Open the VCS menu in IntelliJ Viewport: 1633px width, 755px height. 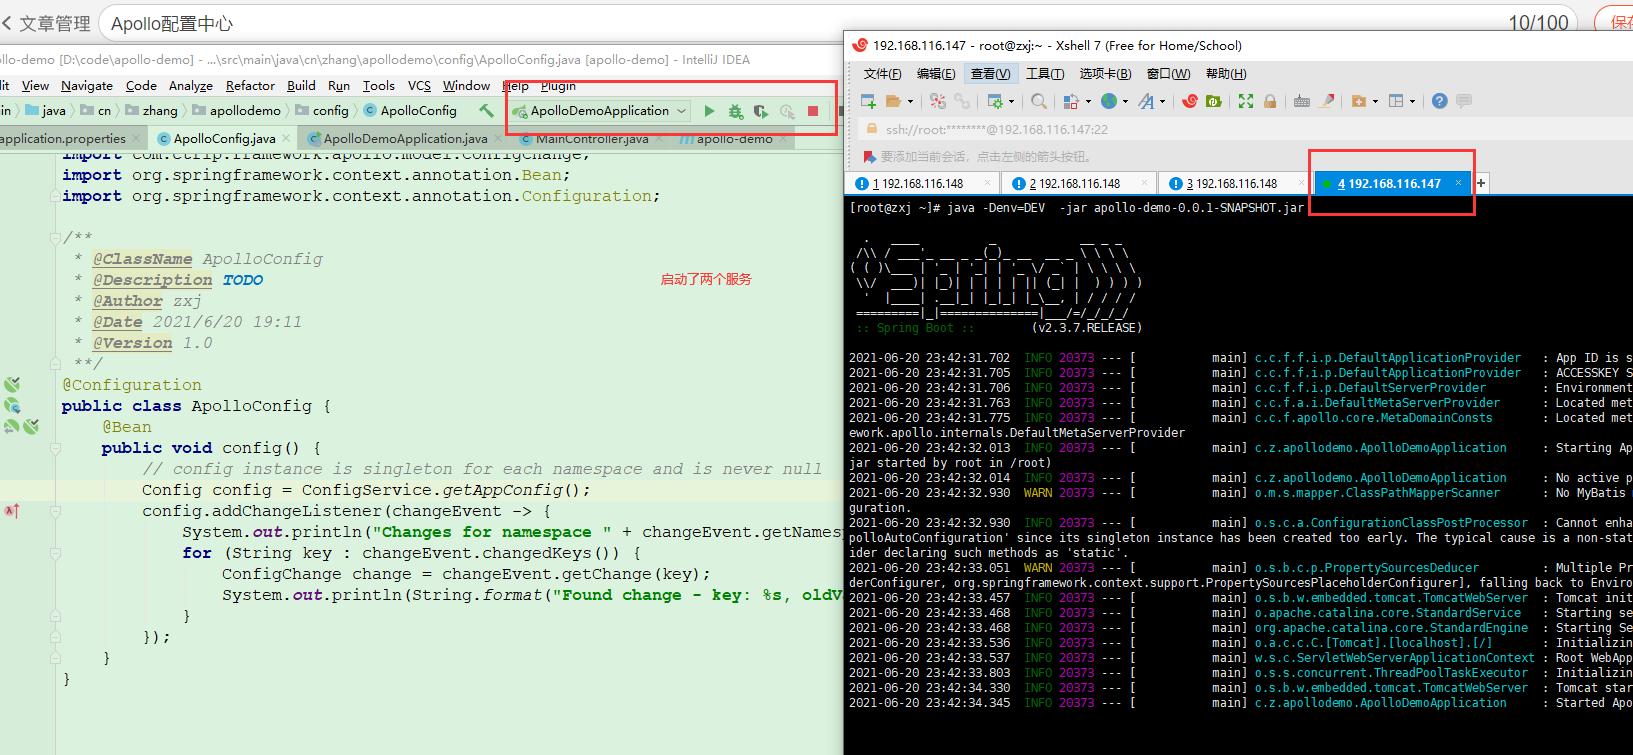(420, 86)
